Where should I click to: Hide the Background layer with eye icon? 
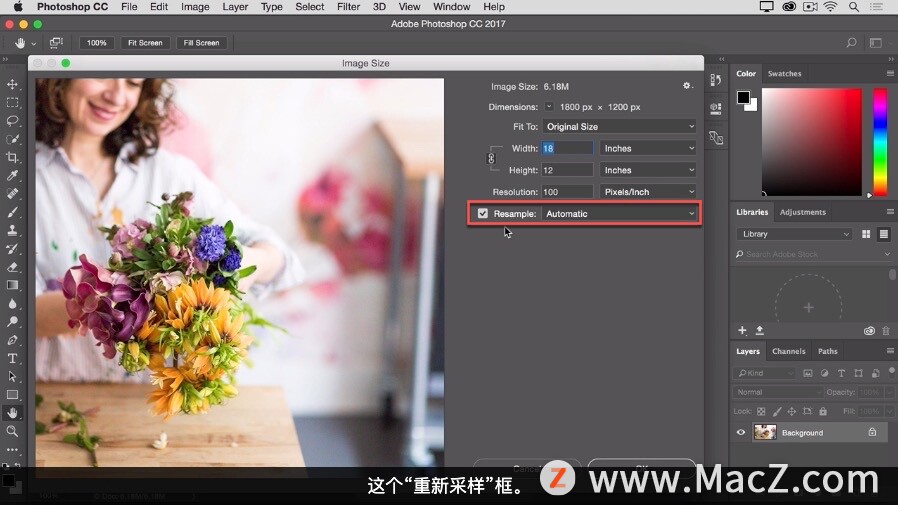[741, 432]
